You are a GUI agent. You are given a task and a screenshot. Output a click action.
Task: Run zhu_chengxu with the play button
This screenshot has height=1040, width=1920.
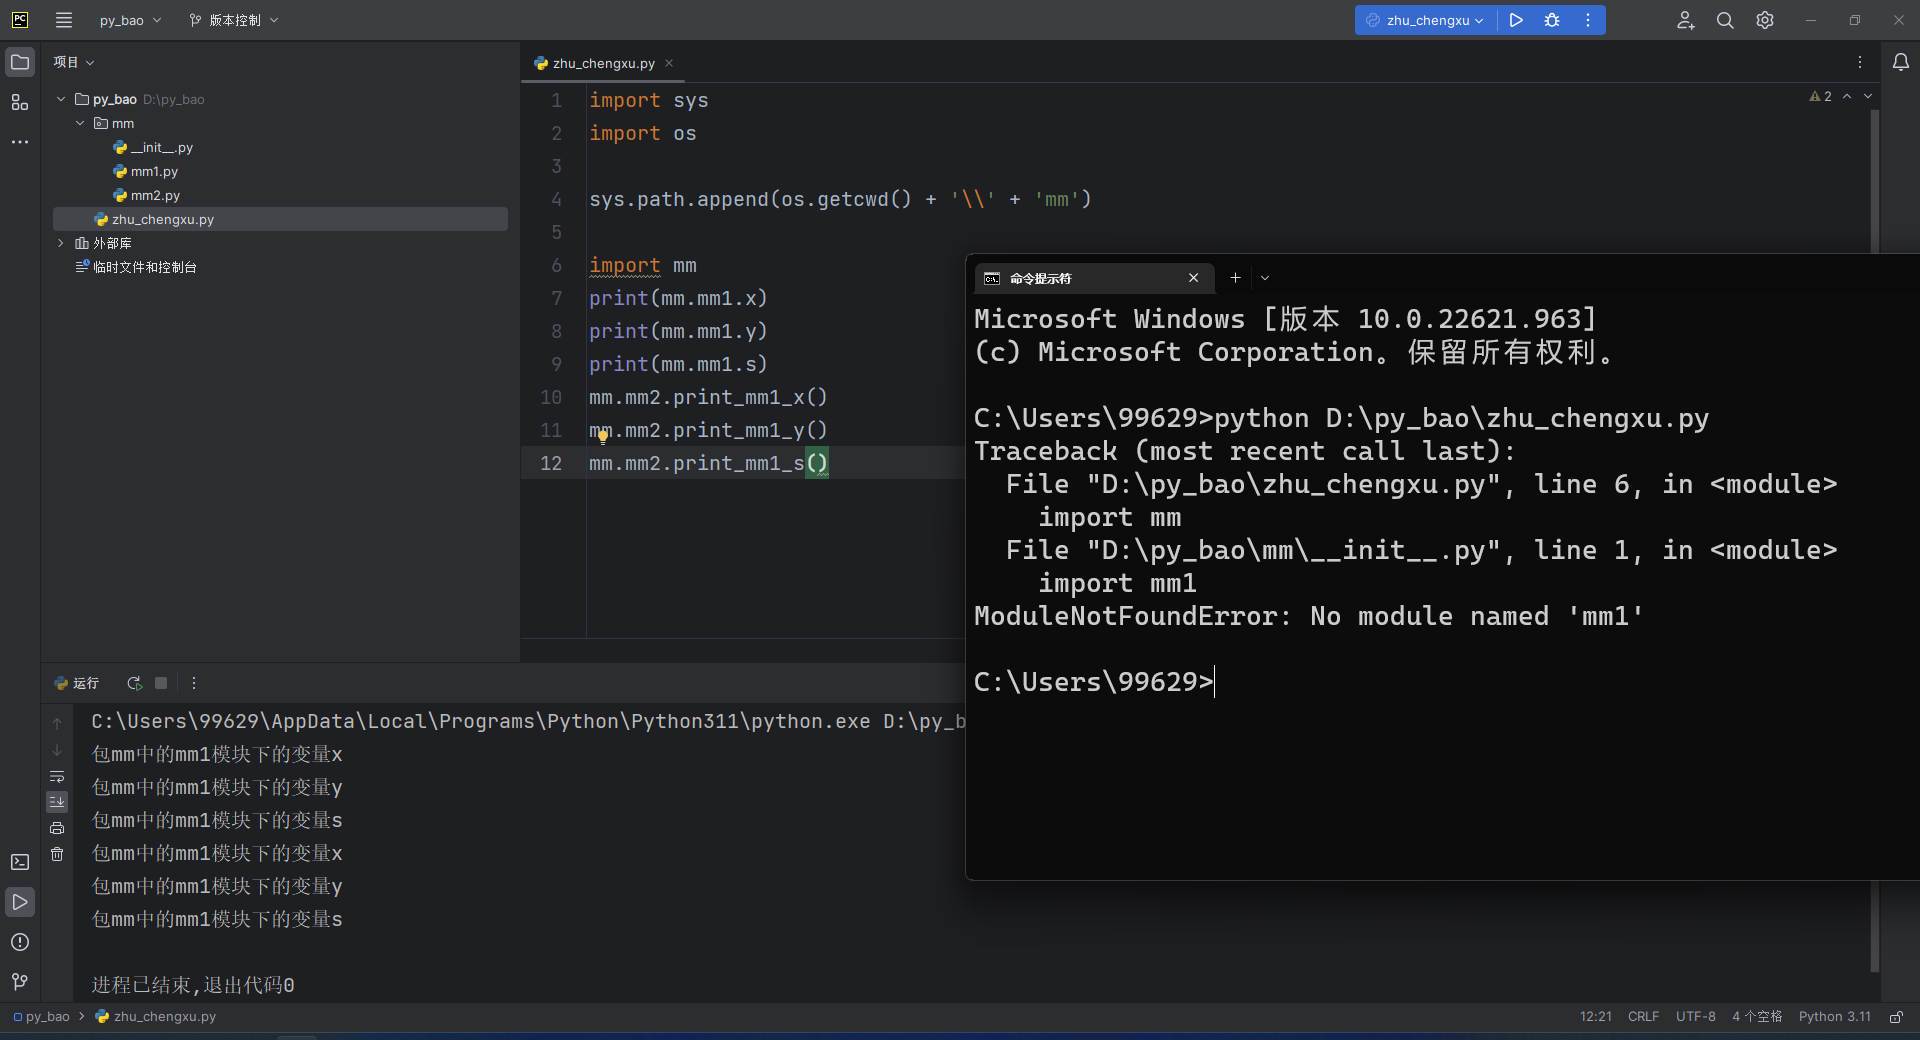coord(1516,20)
